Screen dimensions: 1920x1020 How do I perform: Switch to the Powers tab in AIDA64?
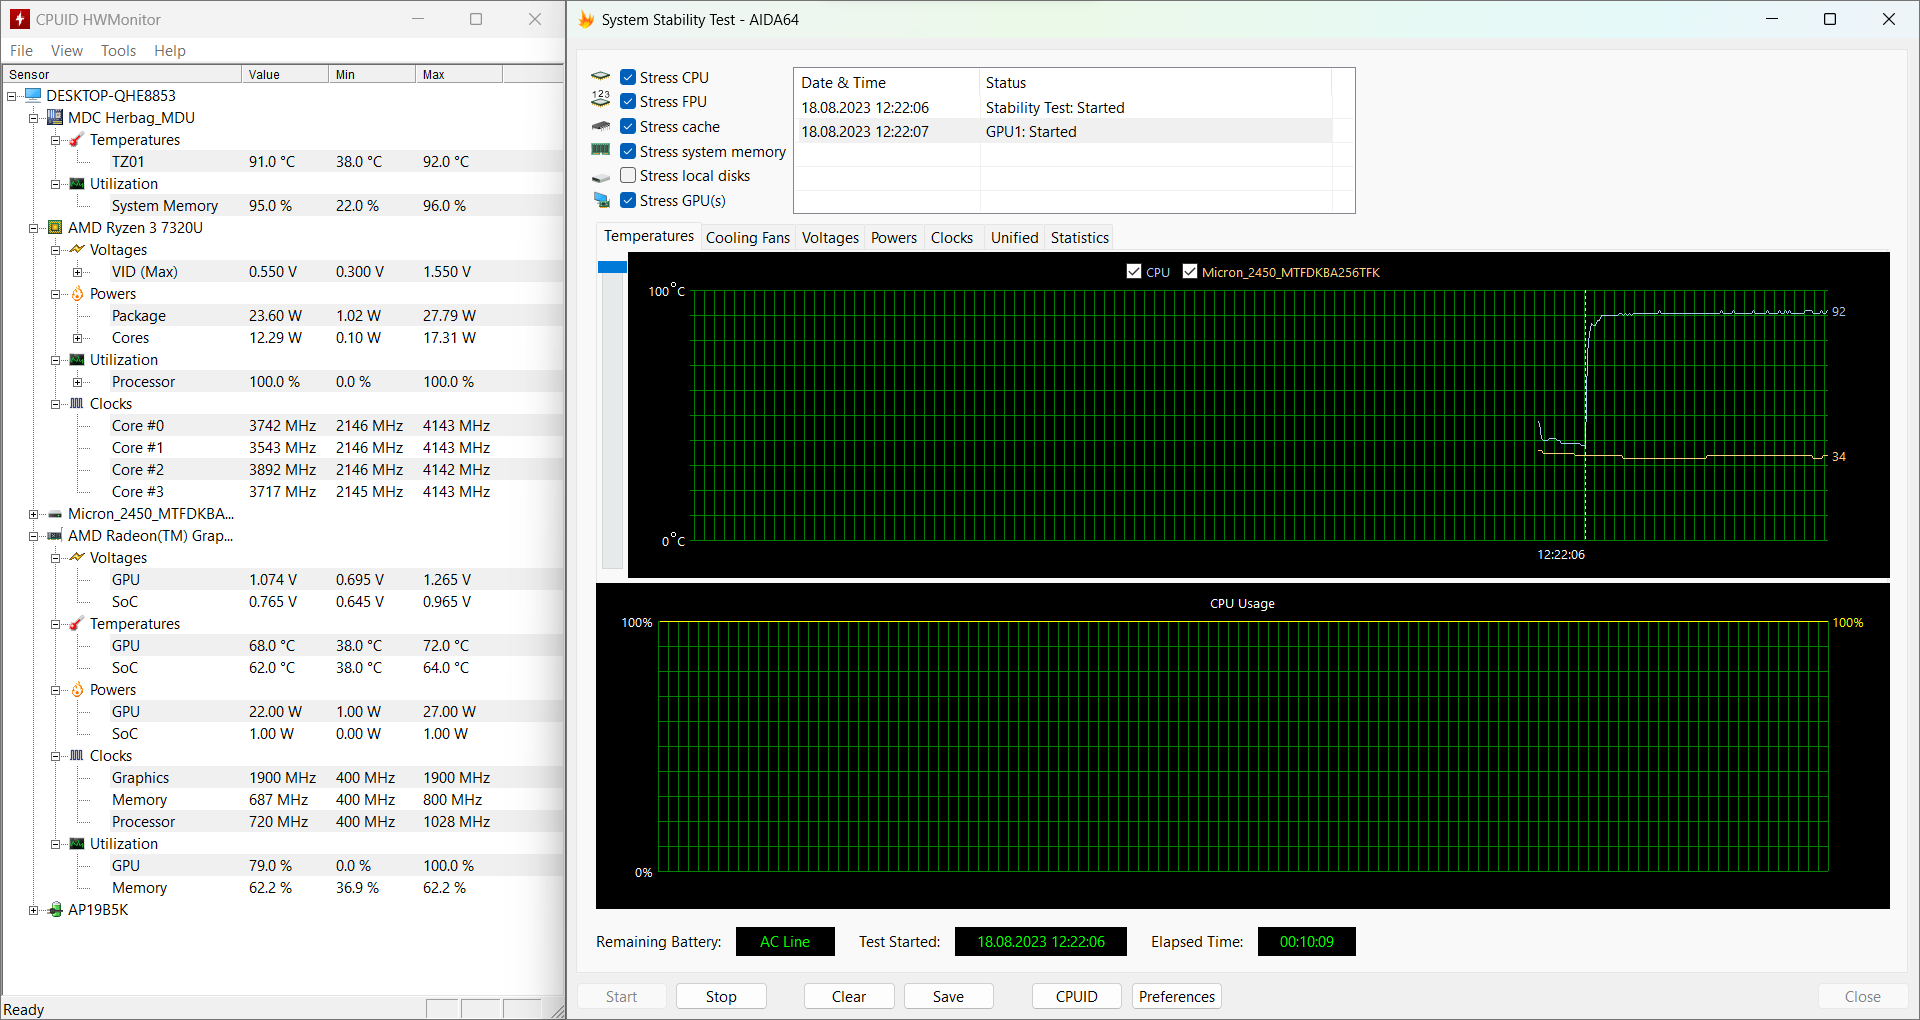tap(894, 238)
